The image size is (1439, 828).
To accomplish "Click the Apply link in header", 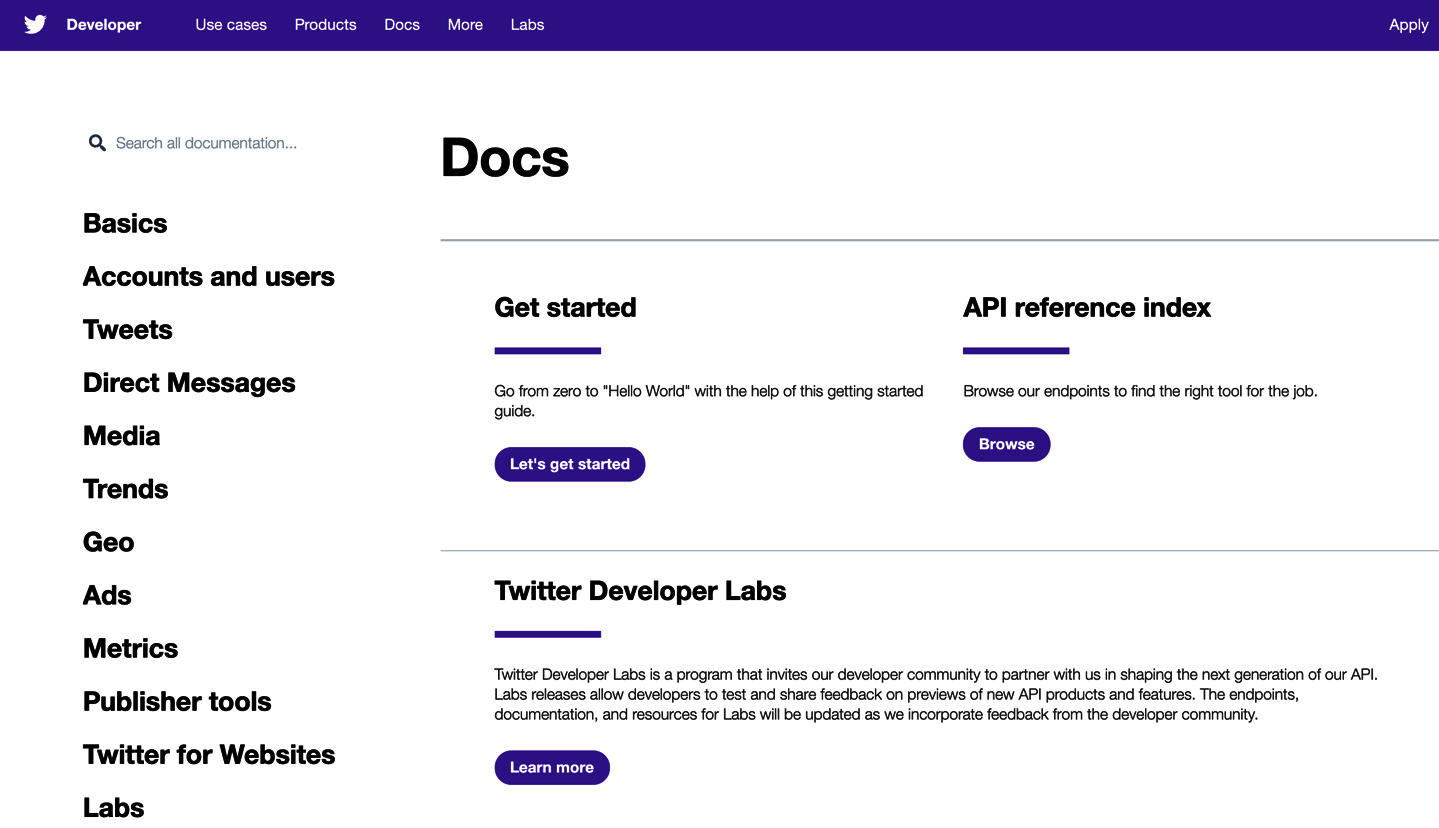I will click(1408, 25).
